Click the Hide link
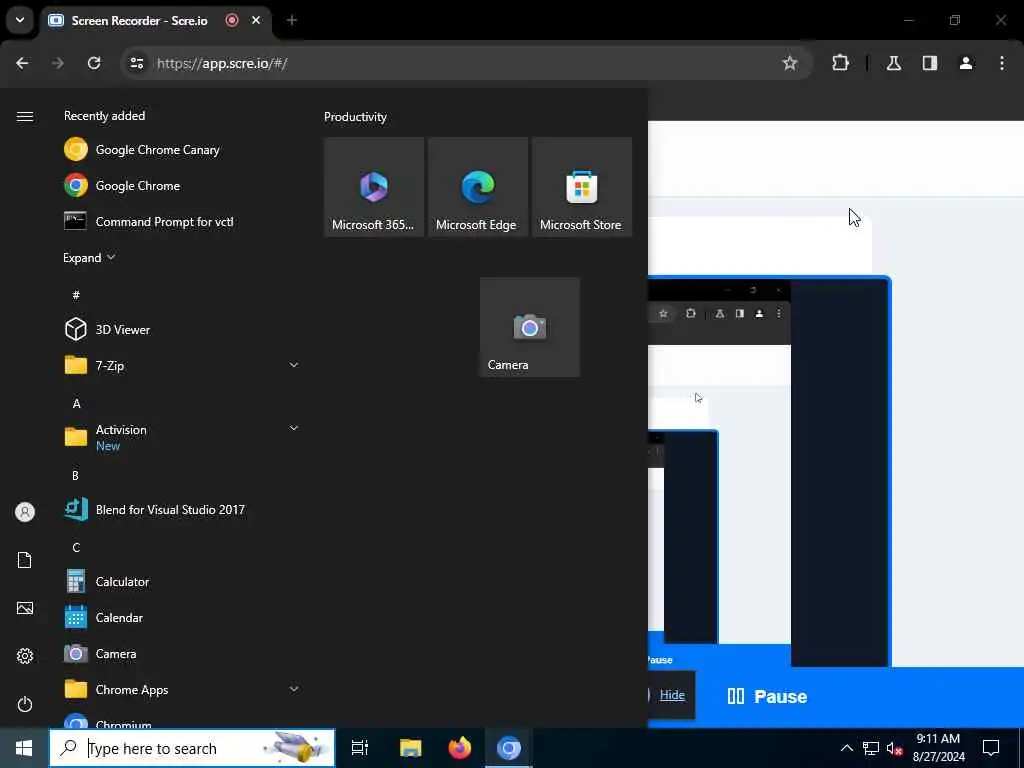1024x768 pixels. tap(672, 695)
